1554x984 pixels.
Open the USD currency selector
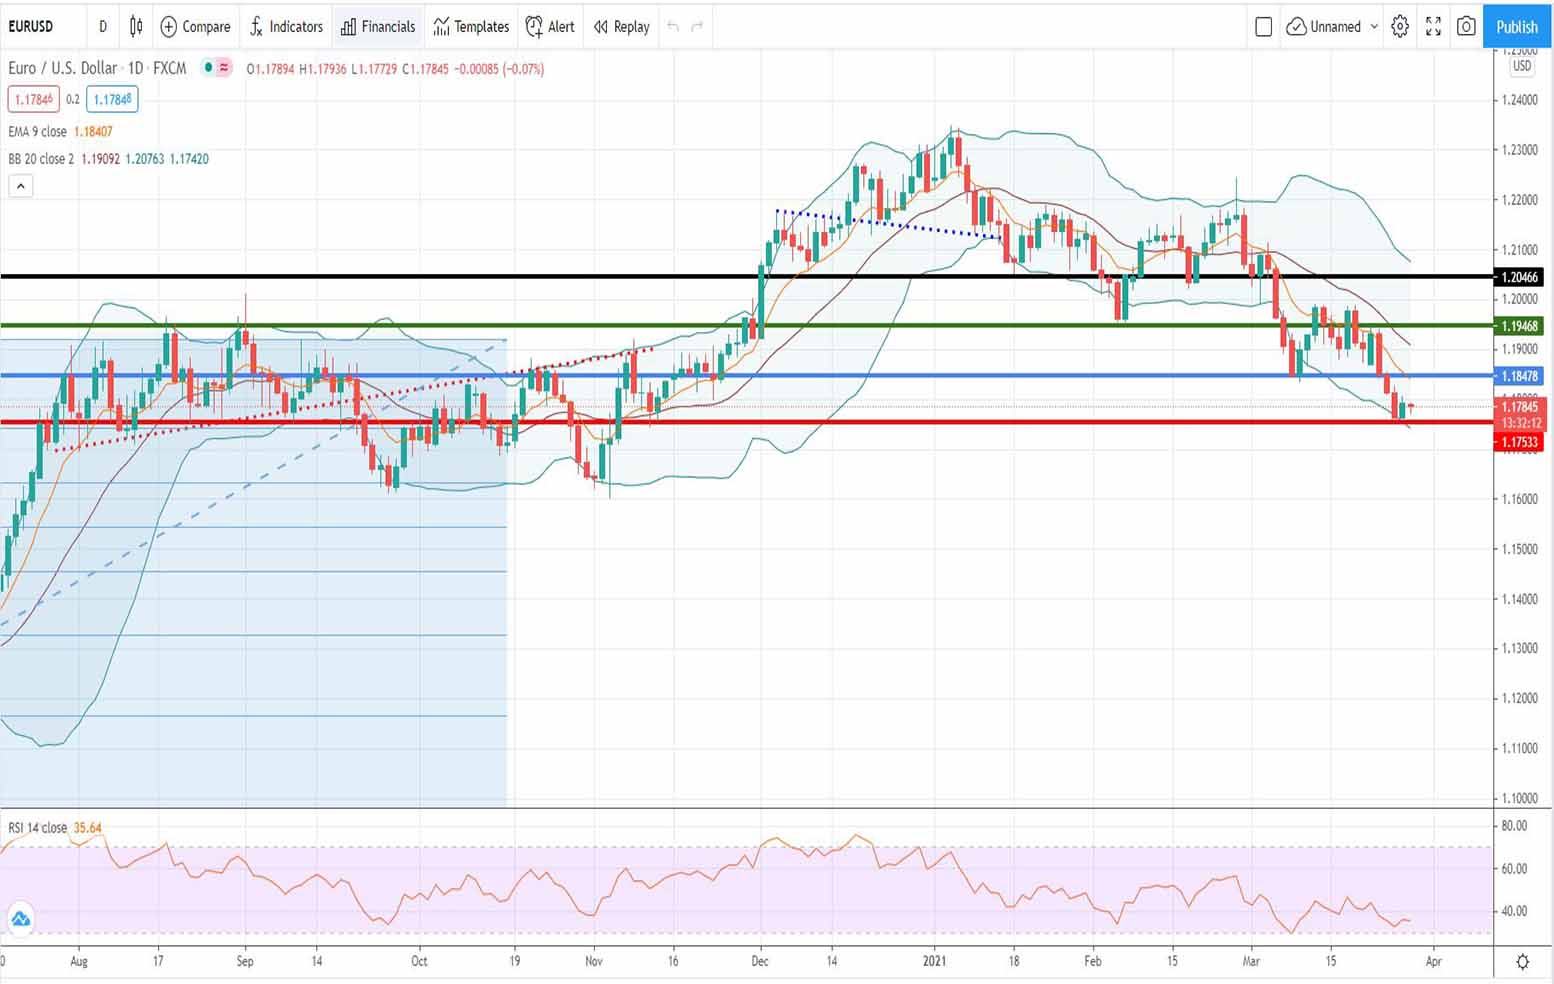point(1521,66)
